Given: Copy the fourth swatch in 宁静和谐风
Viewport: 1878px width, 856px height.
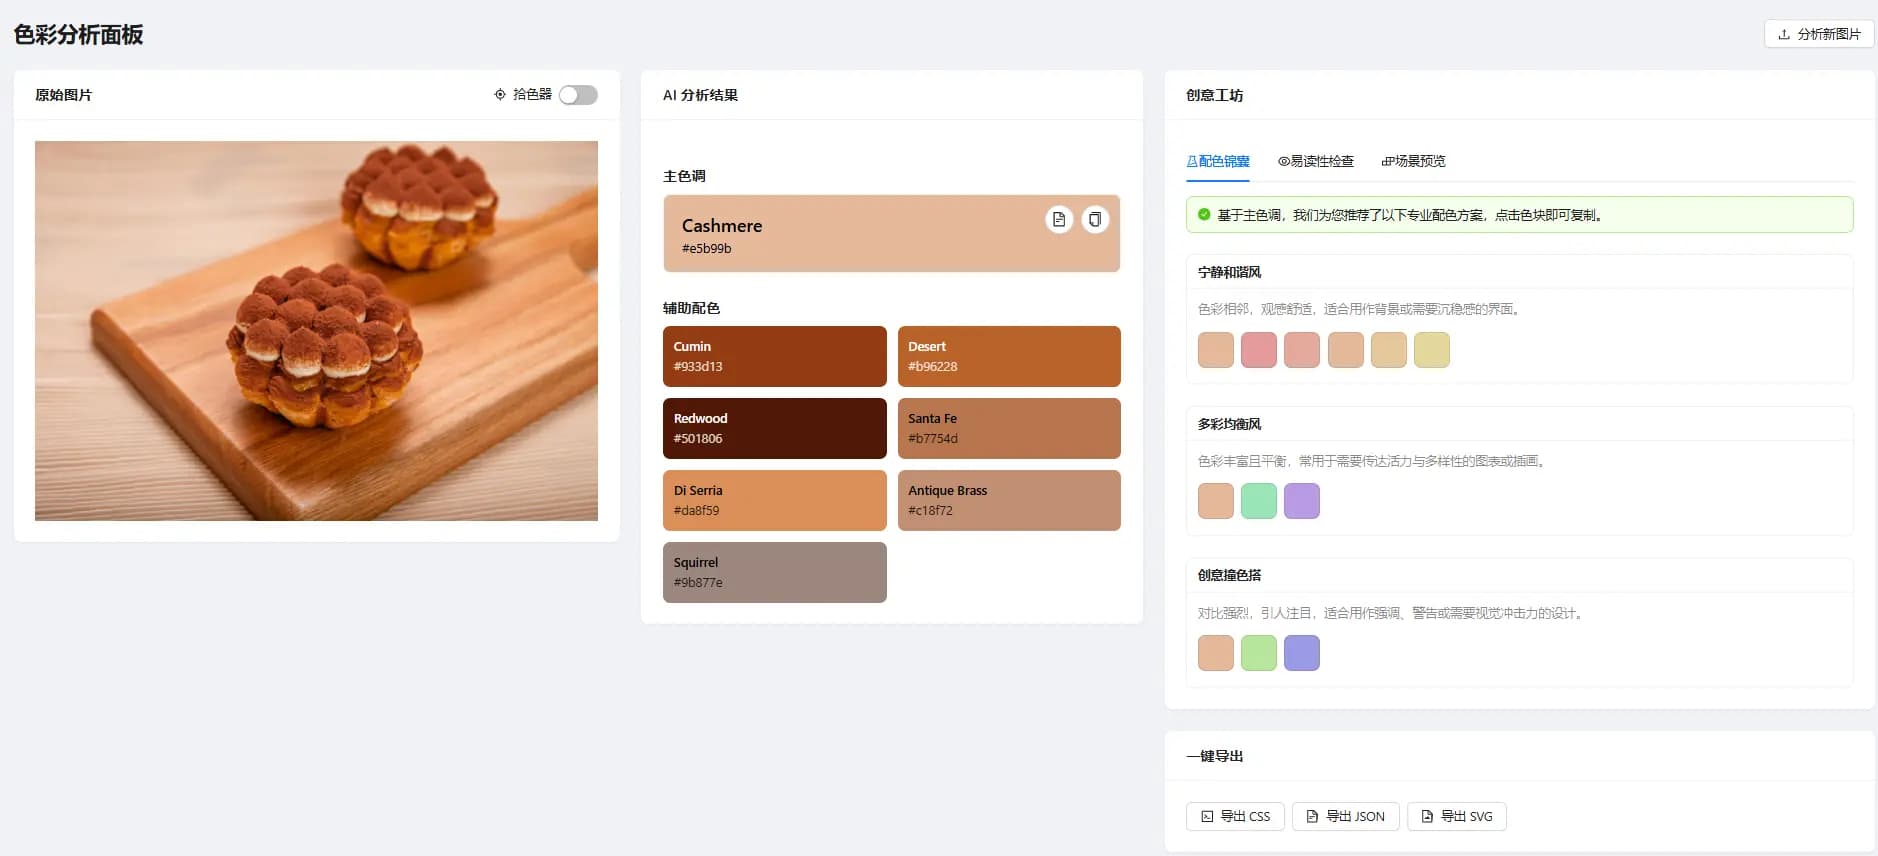Looking at the screenshot, I should coord(1346,350).
